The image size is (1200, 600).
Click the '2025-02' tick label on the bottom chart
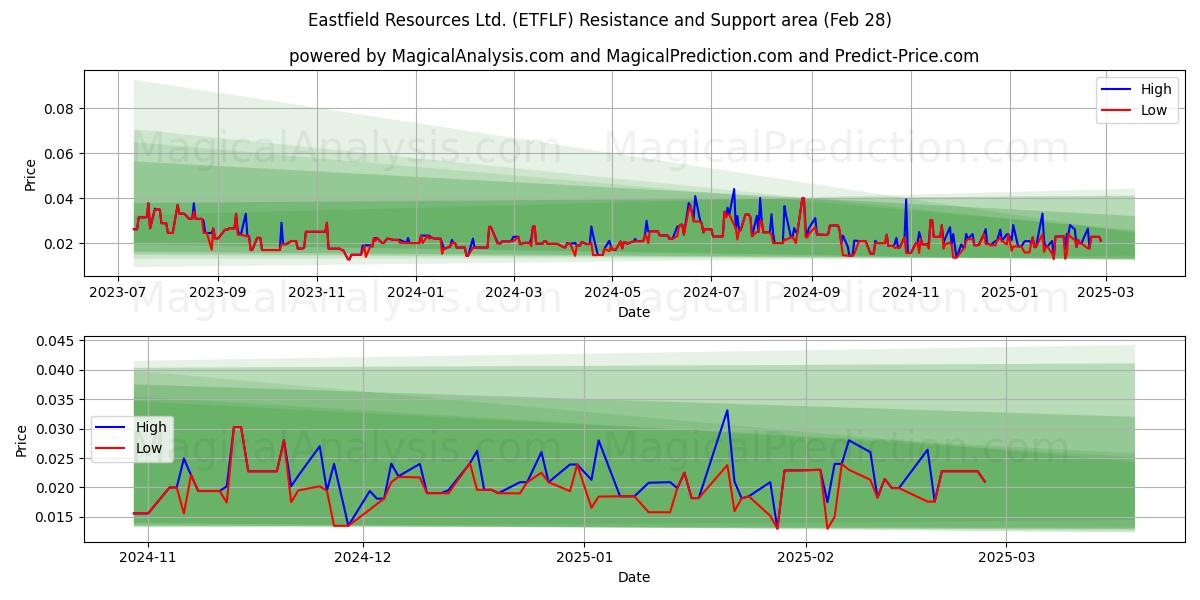click(x=806, y=557)
